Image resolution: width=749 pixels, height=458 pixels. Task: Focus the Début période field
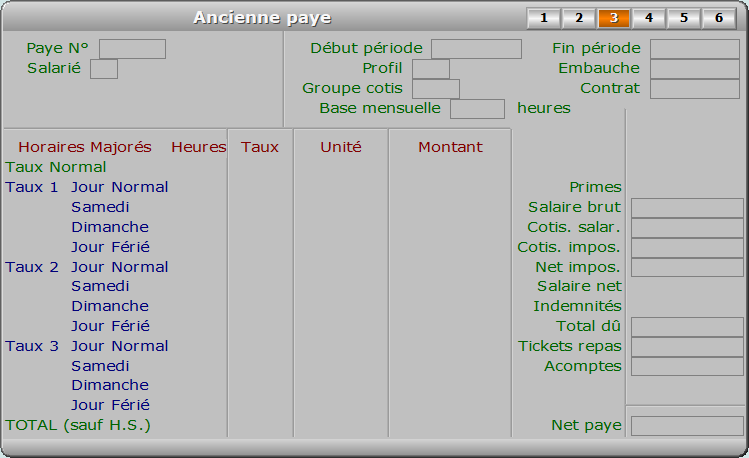coord(476,49)
